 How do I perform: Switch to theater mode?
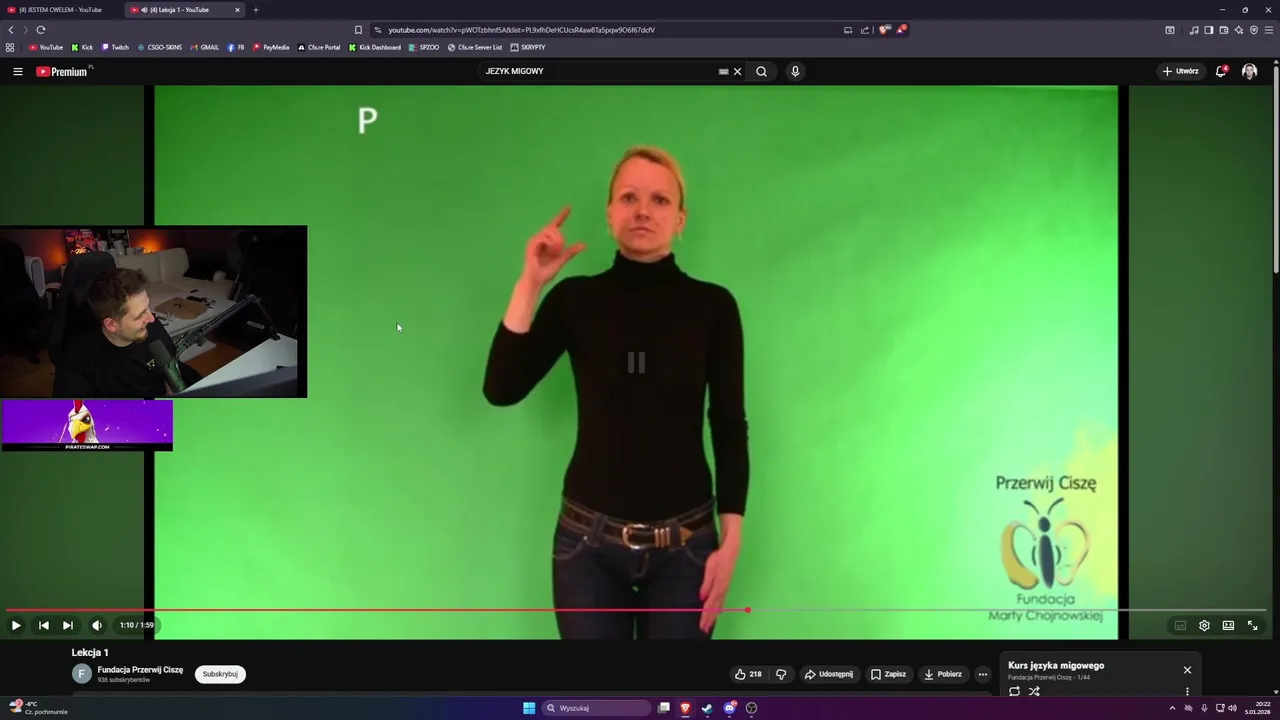click(x=1228, y=625)
